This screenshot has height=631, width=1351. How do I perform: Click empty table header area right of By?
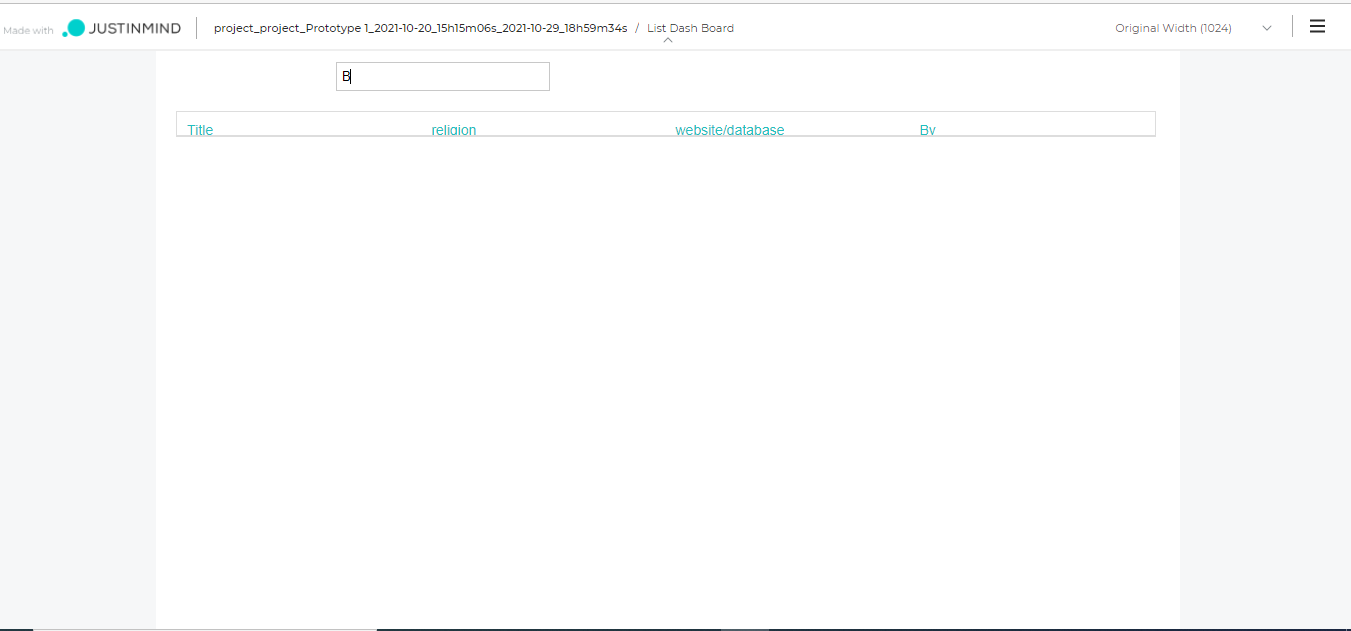click(1050, 124)
